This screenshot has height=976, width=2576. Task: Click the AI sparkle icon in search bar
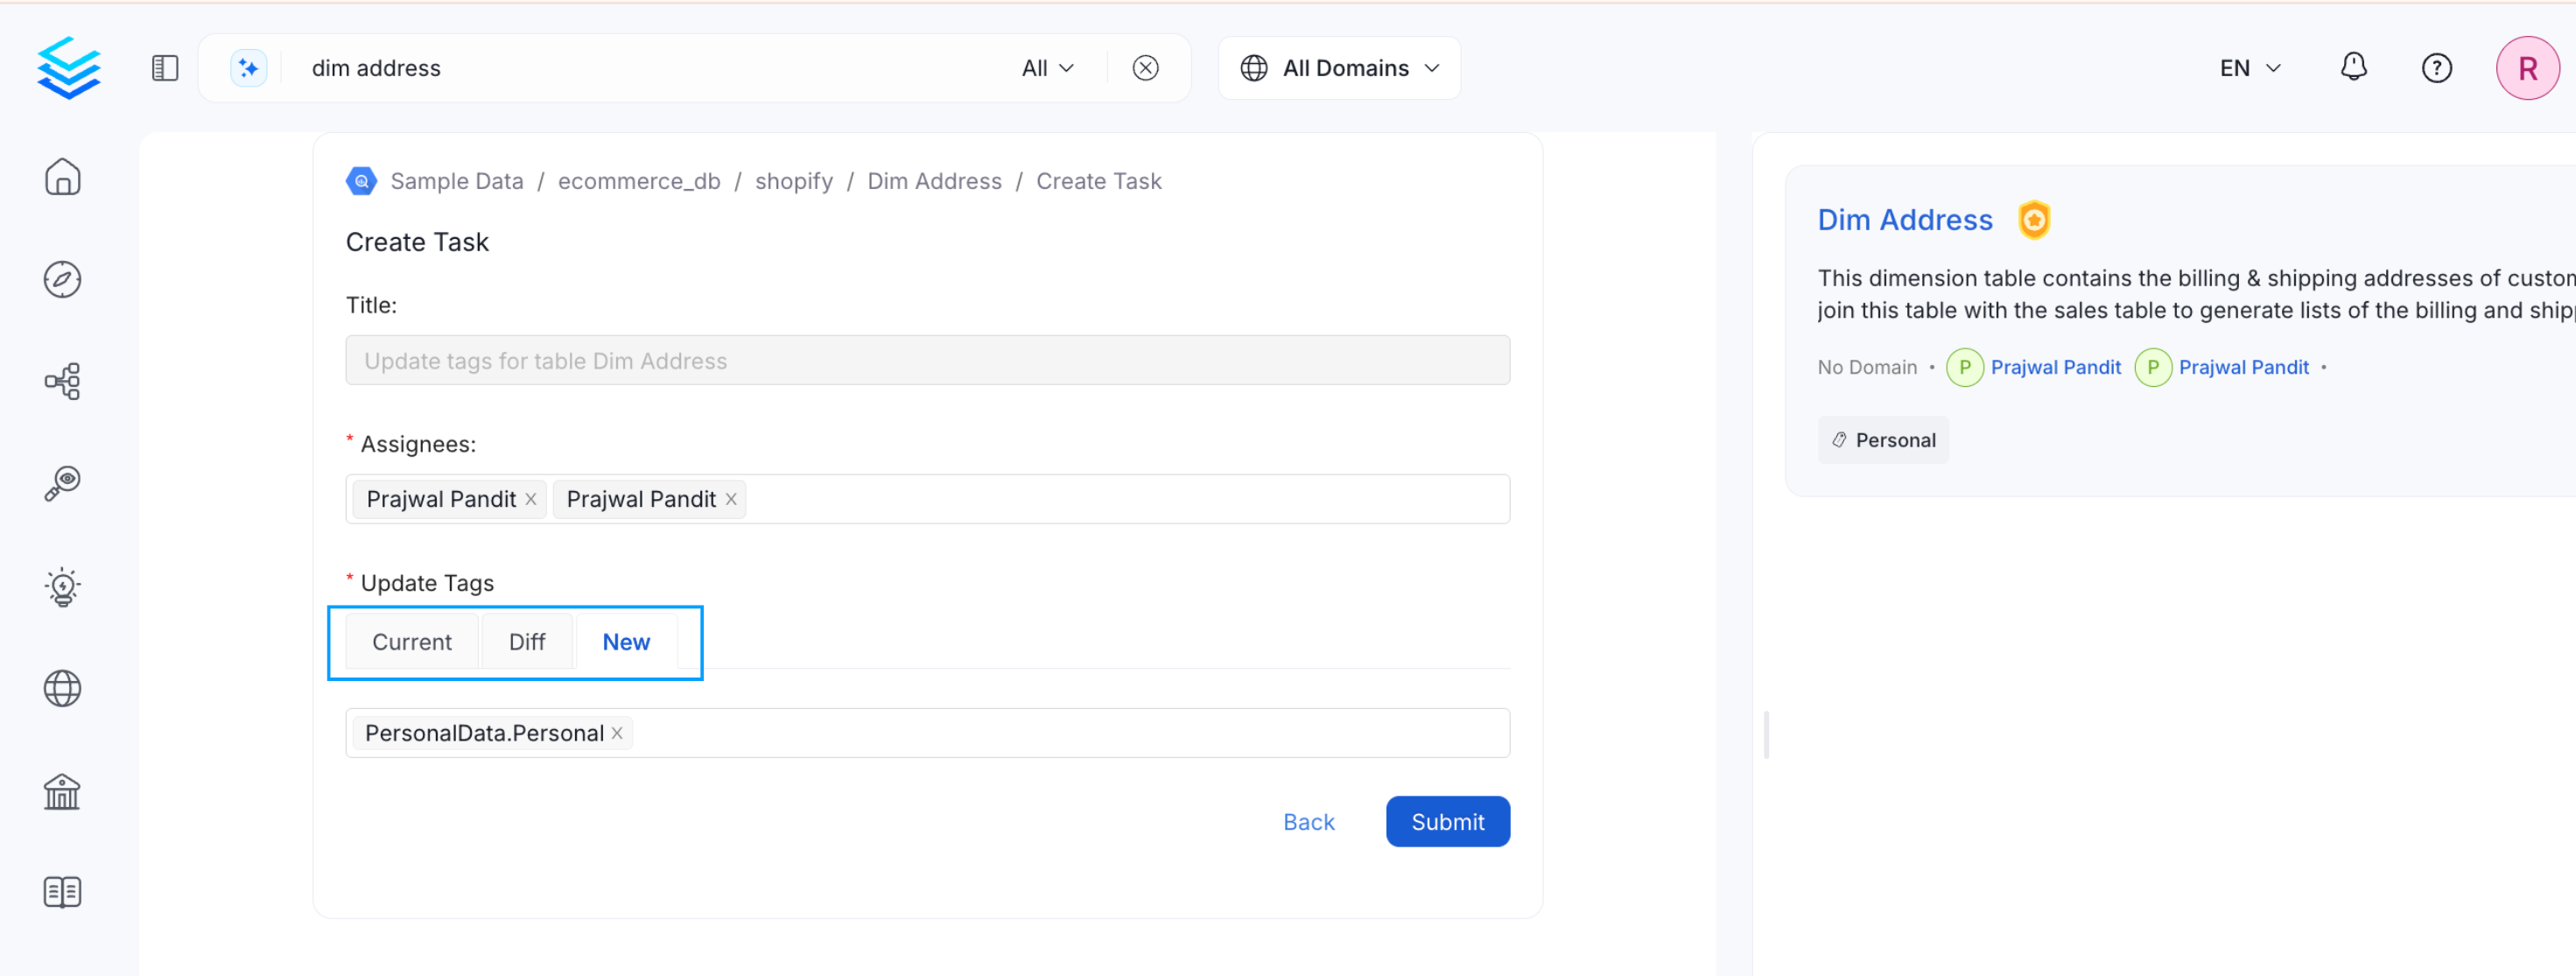pos(248,67)
